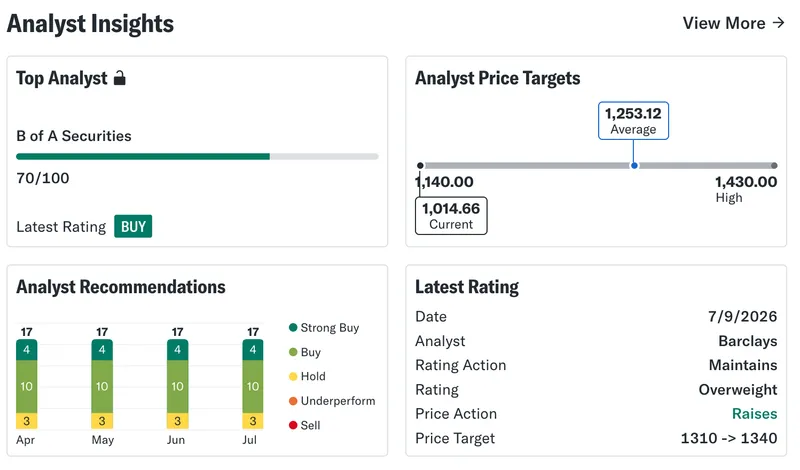The width and height of the screenshot is (800, 470).
Task: Click the green Raises price action text
Action: 754,413
